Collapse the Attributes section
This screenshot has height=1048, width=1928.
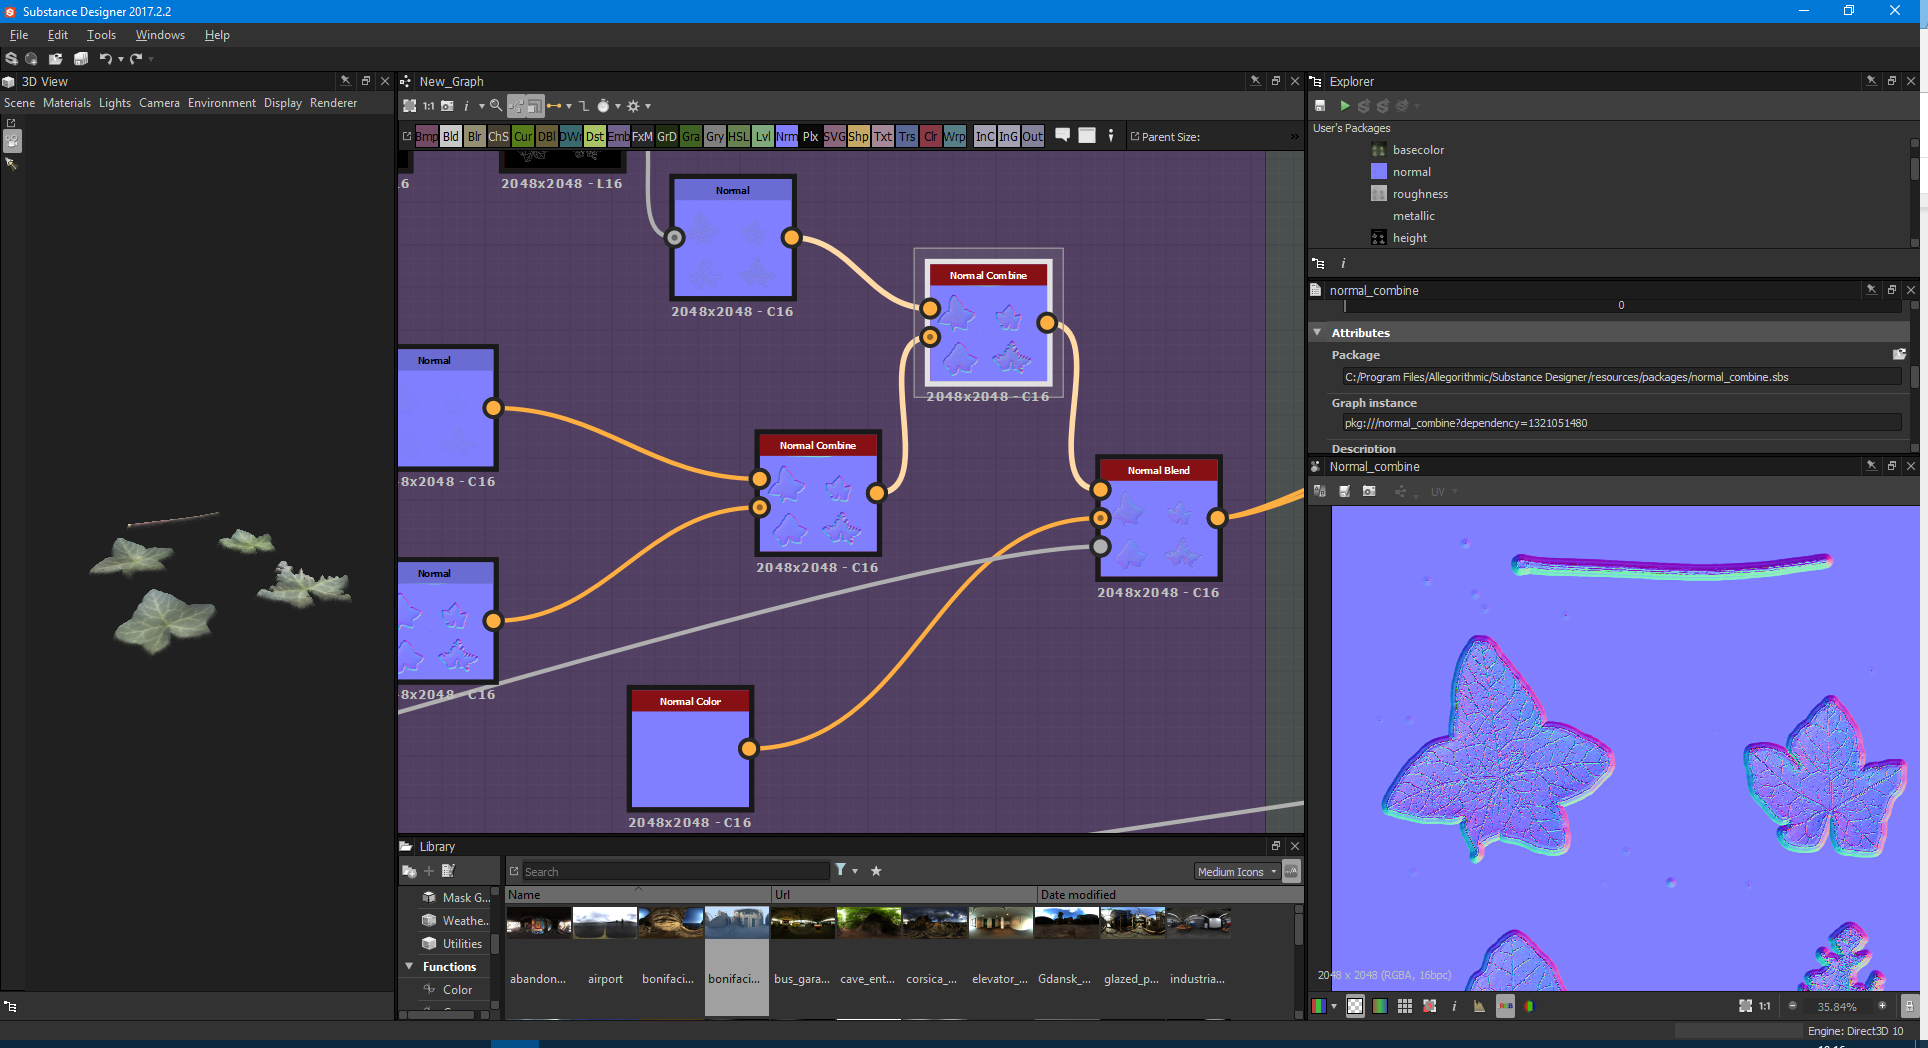point(1318,332)
